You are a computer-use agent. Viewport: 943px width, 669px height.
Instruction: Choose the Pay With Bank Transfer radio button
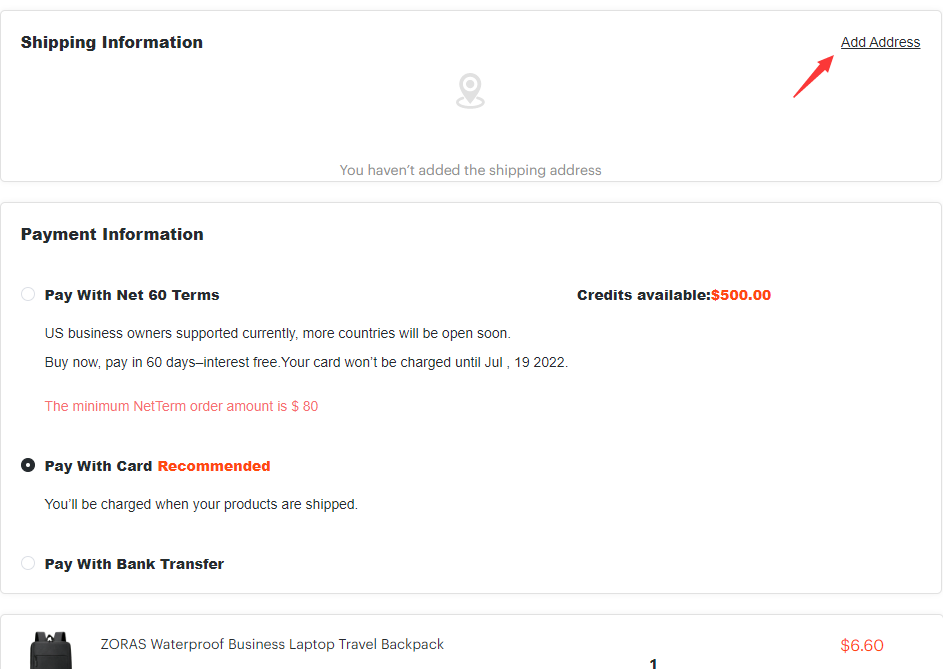pyautogui.click(x=28, y=563)
